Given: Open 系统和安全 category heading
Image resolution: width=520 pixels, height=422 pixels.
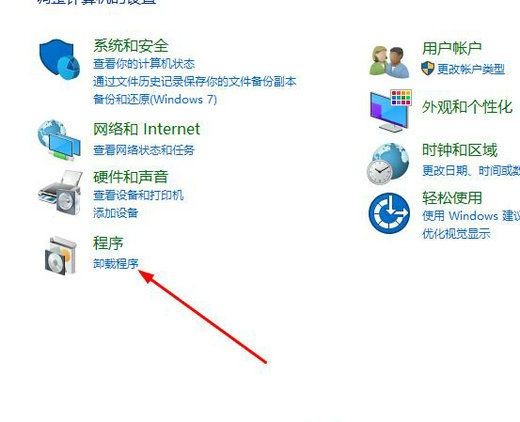Looking at the screenshot, I should (131, 45).
